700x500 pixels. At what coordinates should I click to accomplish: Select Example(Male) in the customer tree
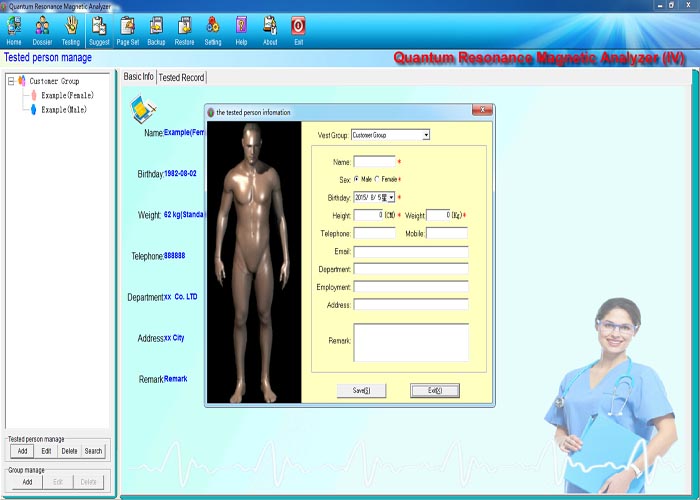(x=64, y=109)
